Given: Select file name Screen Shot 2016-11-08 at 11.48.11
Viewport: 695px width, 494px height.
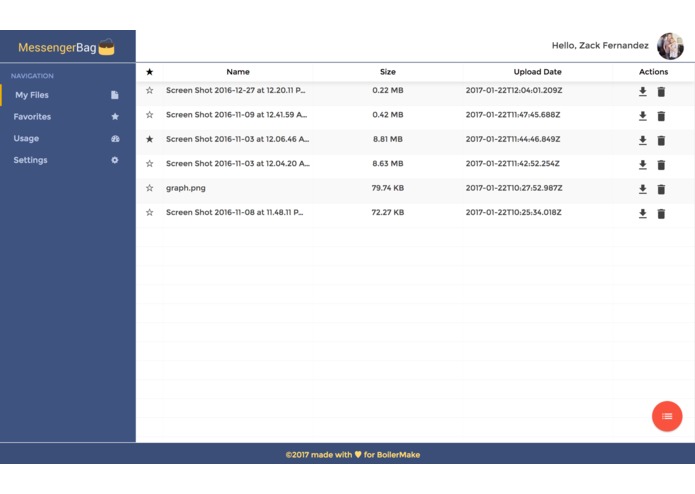Looking at the screenshot, I should click(234, 212).
